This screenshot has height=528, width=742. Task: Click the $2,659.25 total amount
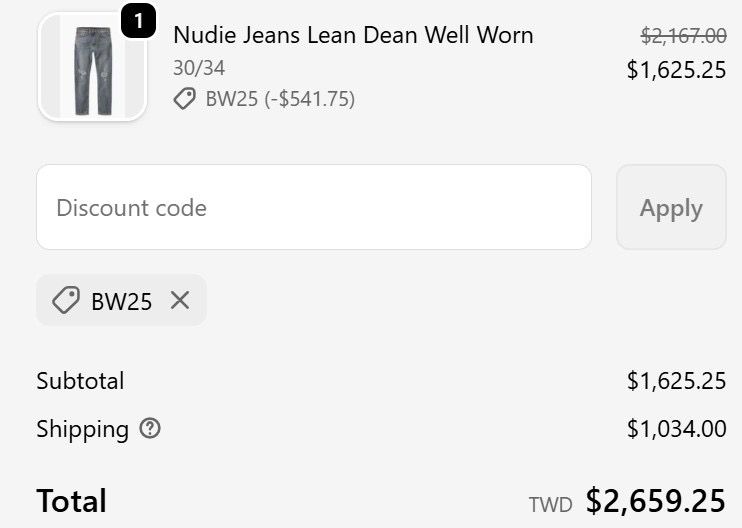[656, 501]
